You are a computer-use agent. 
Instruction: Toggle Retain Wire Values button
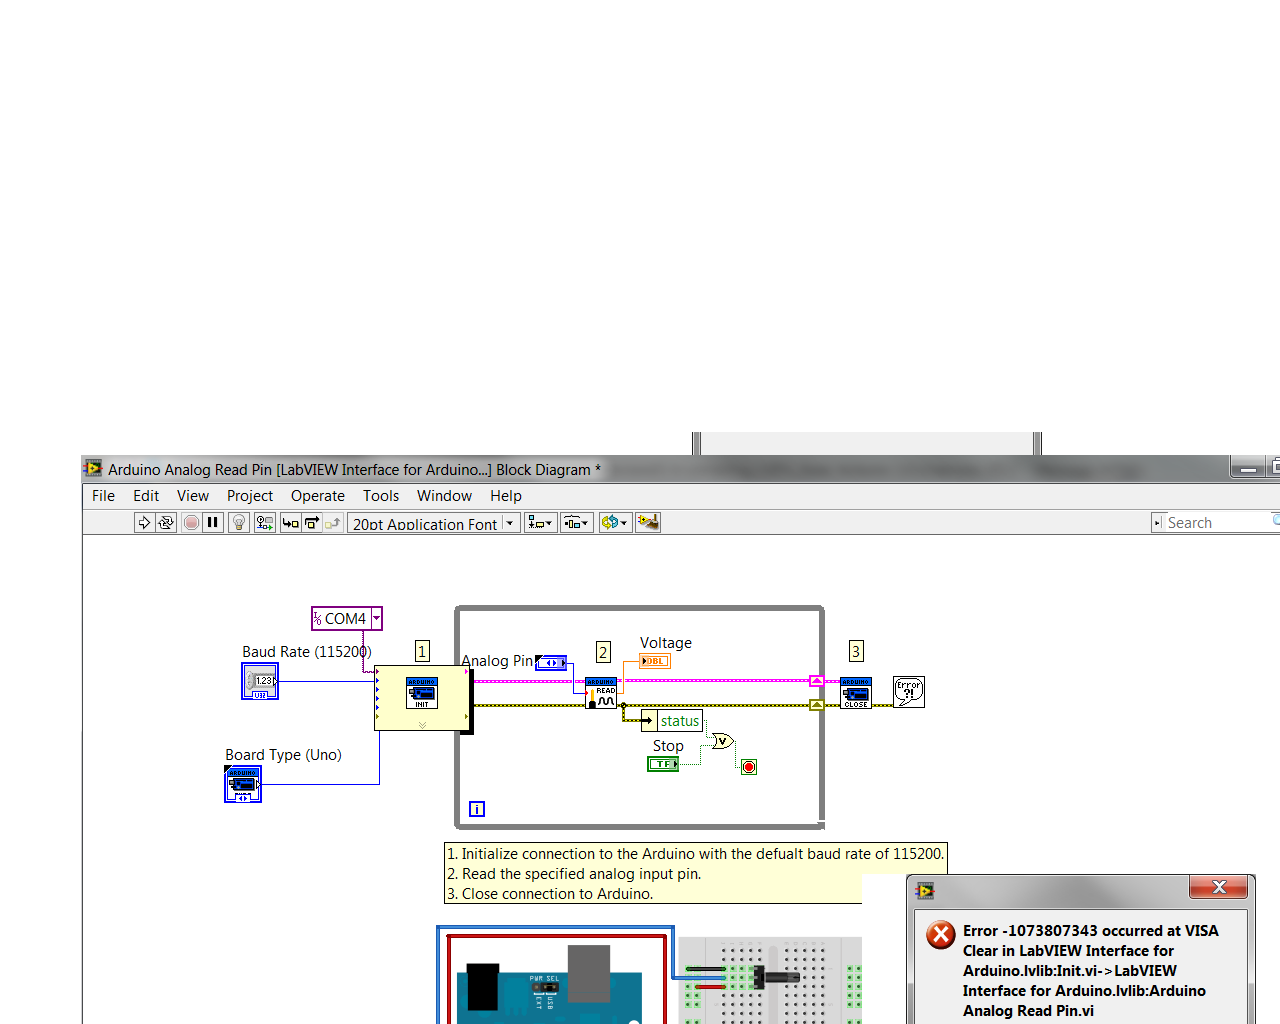tap(264, 522)
